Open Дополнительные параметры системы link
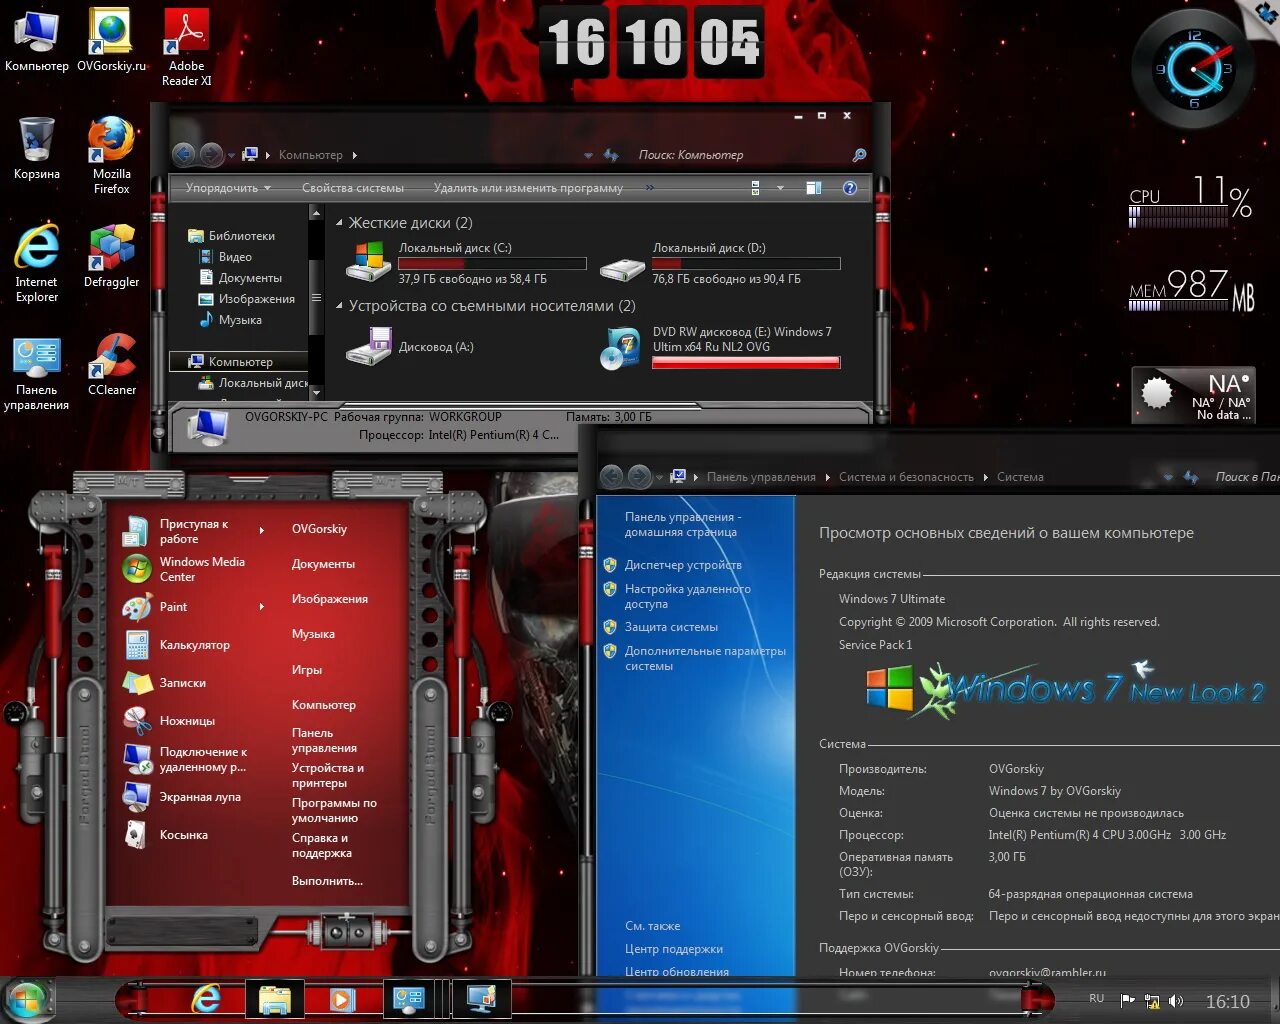Screen dimensions: 1280x1024 [x=705, y=658]
